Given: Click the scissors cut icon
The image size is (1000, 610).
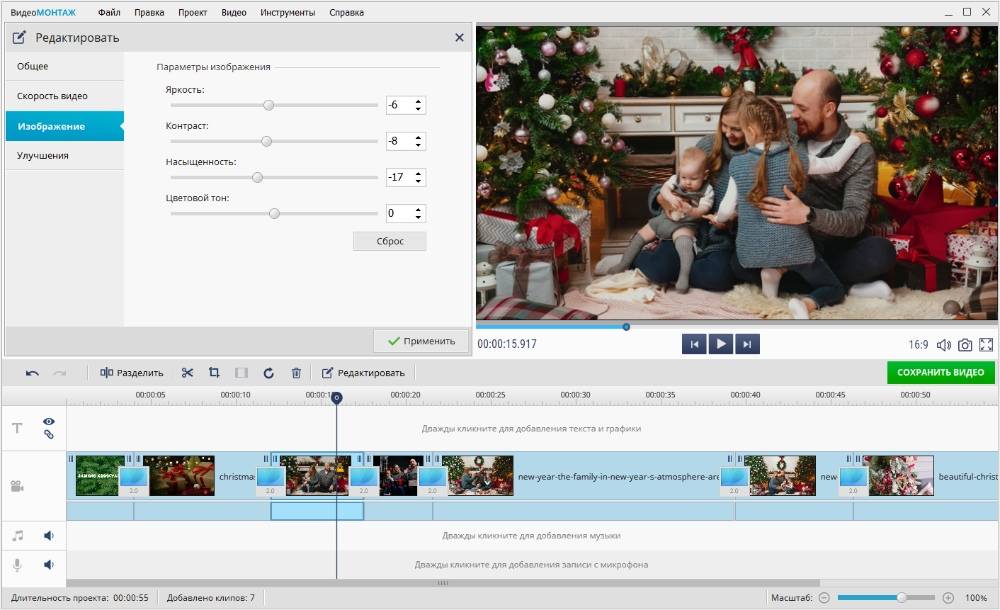Looking at the screenshot, I should coord(187,373).
